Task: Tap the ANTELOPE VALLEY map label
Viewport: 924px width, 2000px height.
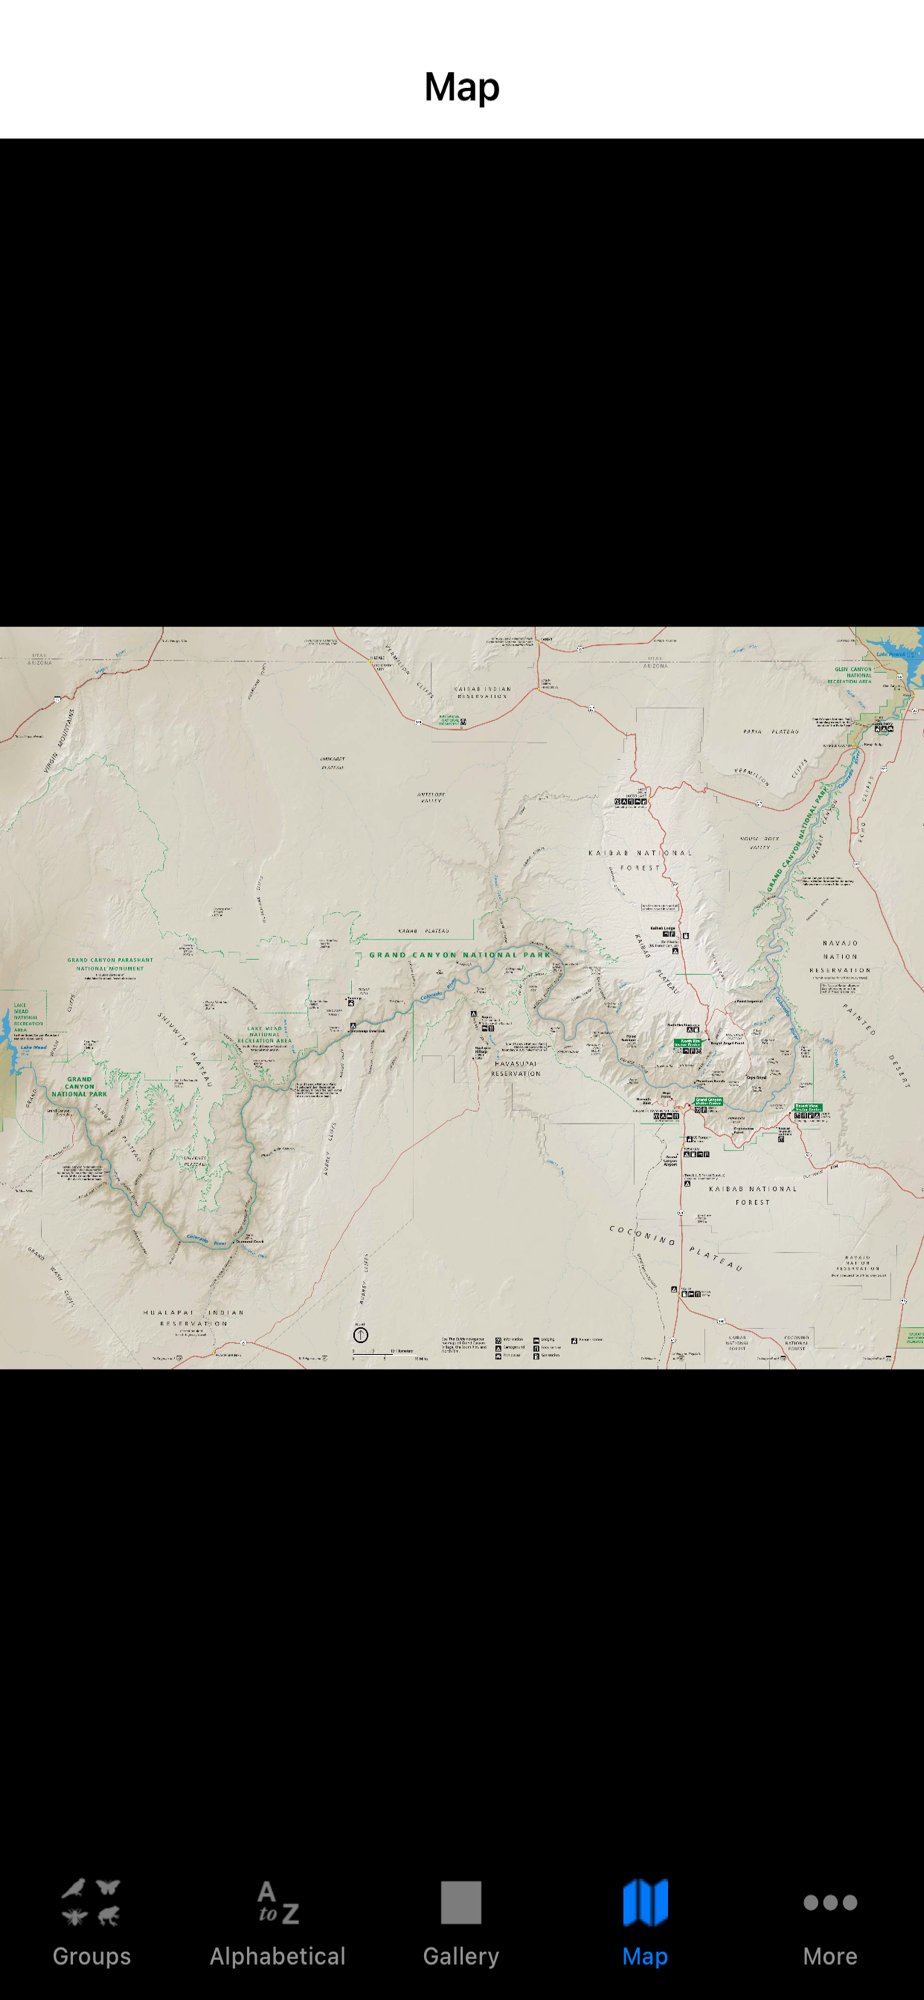Action: tap(431, 797)
